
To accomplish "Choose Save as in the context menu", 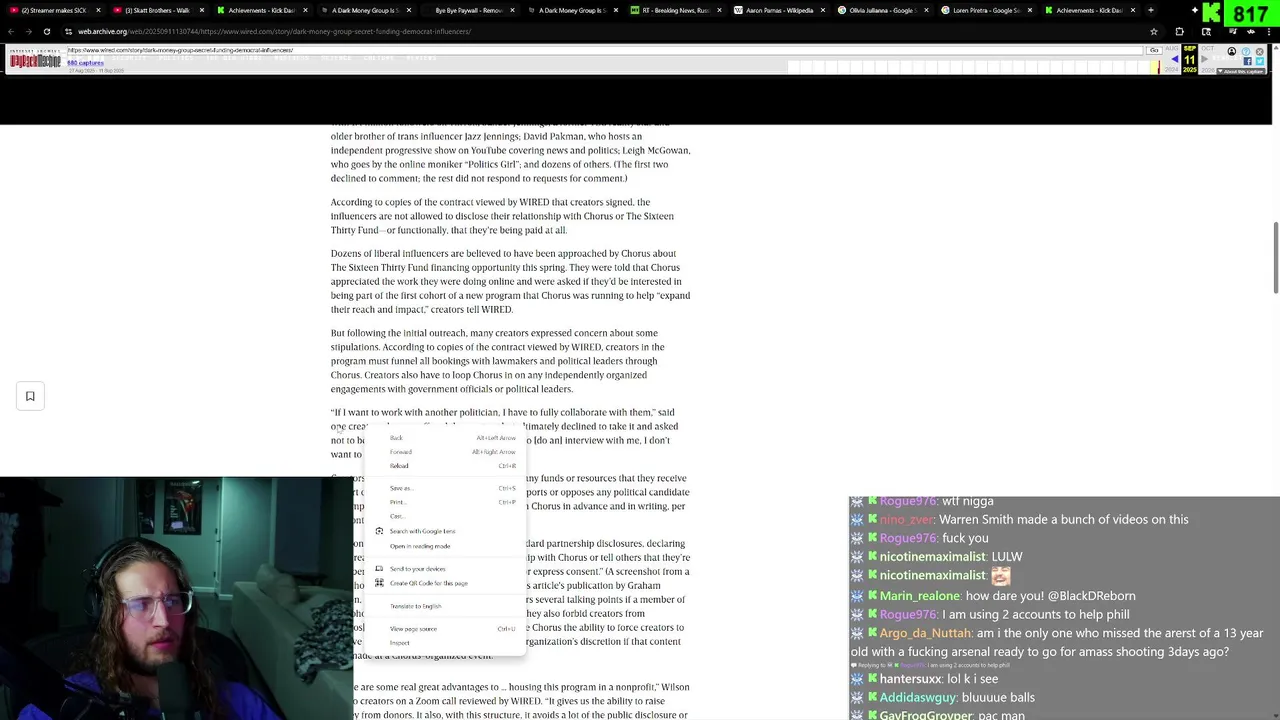I will pyautogui.click(x=444, y=488).
